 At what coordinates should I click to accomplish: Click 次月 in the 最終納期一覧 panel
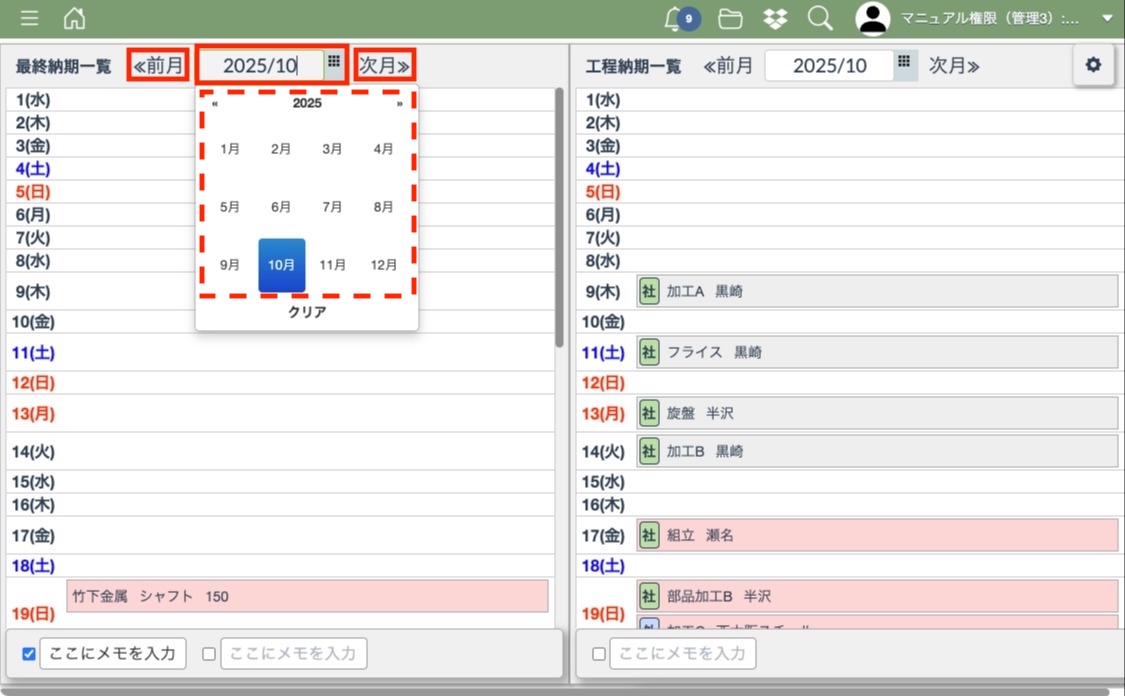[385, 66]
